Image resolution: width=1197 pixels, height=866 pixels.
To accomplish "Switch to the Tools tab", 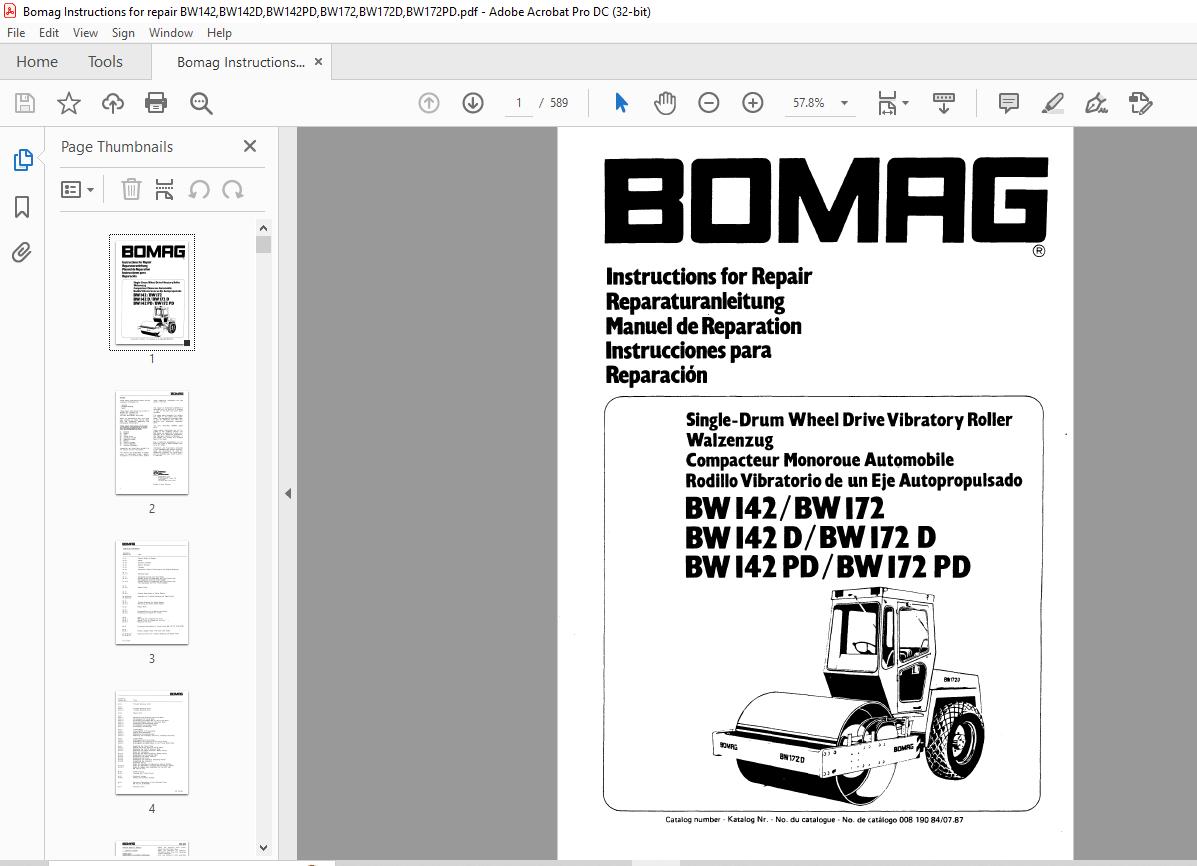I will 105,62.
